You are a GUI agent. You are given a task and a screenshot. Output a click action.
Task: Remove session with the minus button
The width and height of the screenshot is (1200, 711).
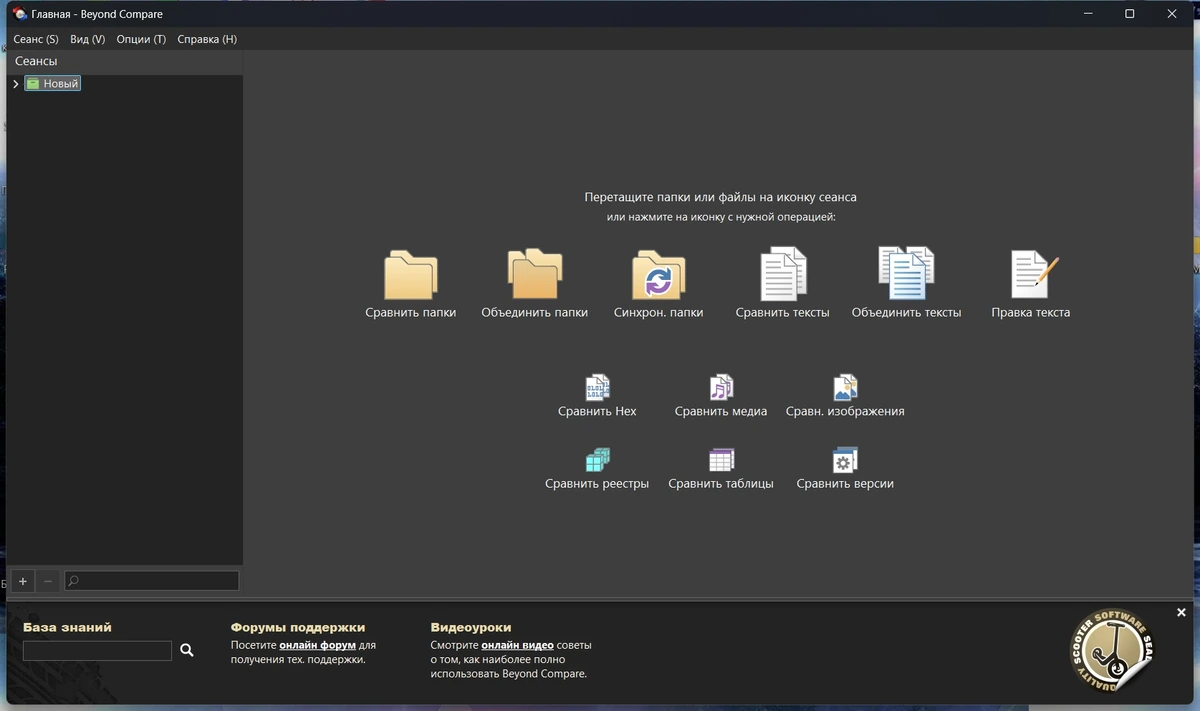(48, 581)
